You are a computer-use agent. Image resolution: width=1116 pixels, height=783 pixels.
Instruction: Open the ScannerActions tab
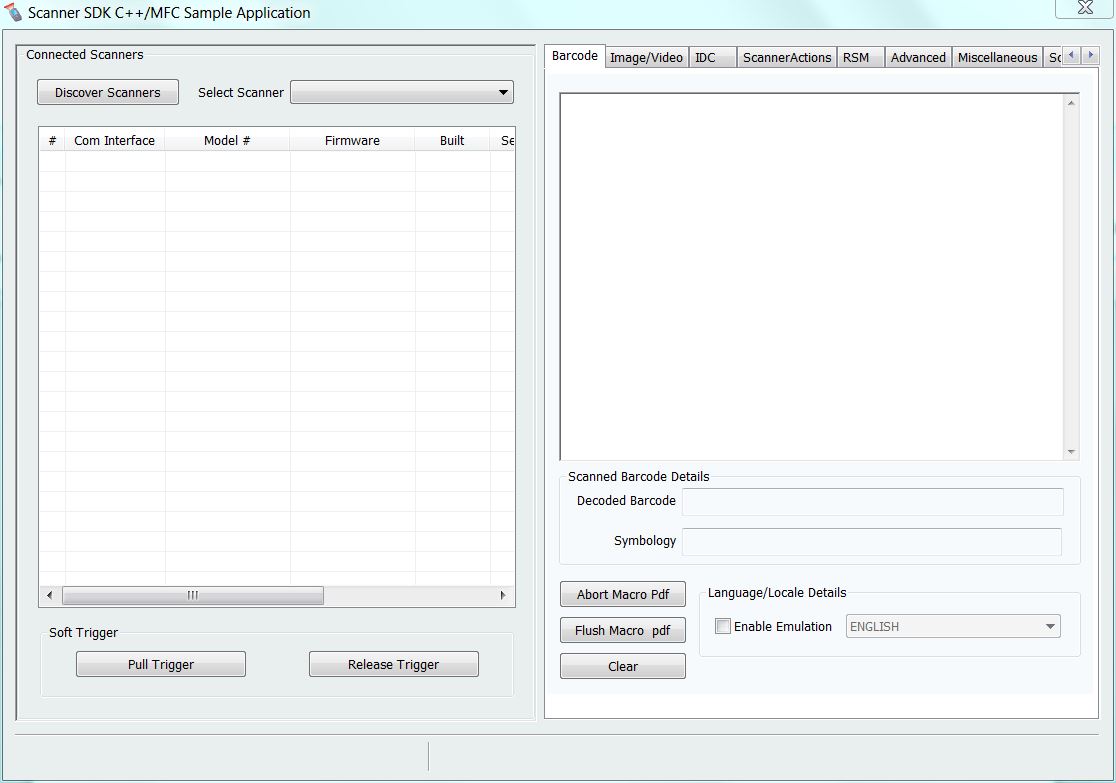point(787,58)
